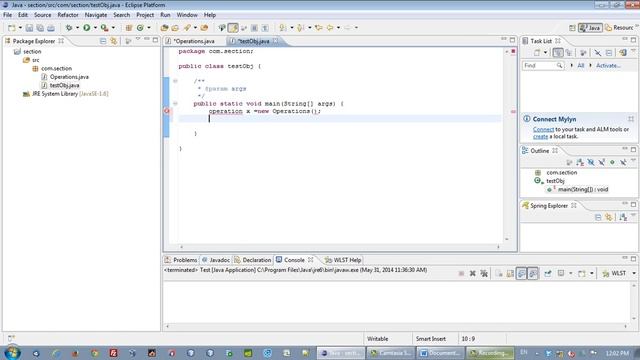Screen dimensions: 640x360
Task: Select JRE System Library node
Action: click(x=66, y=94)
